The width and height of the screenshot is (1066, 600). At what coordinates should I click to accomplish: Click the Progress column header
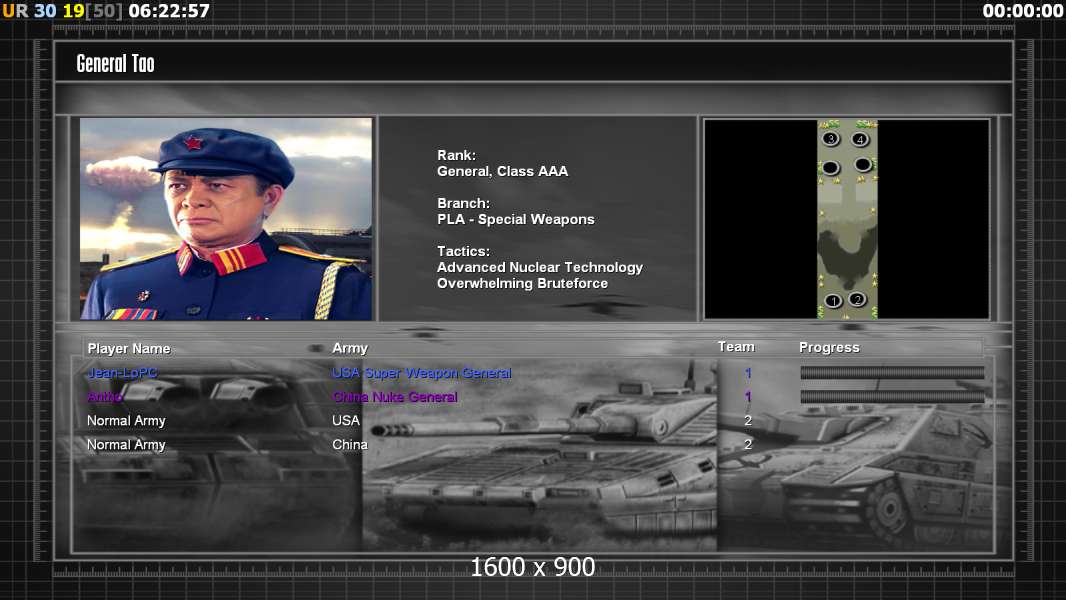(829, 347)
